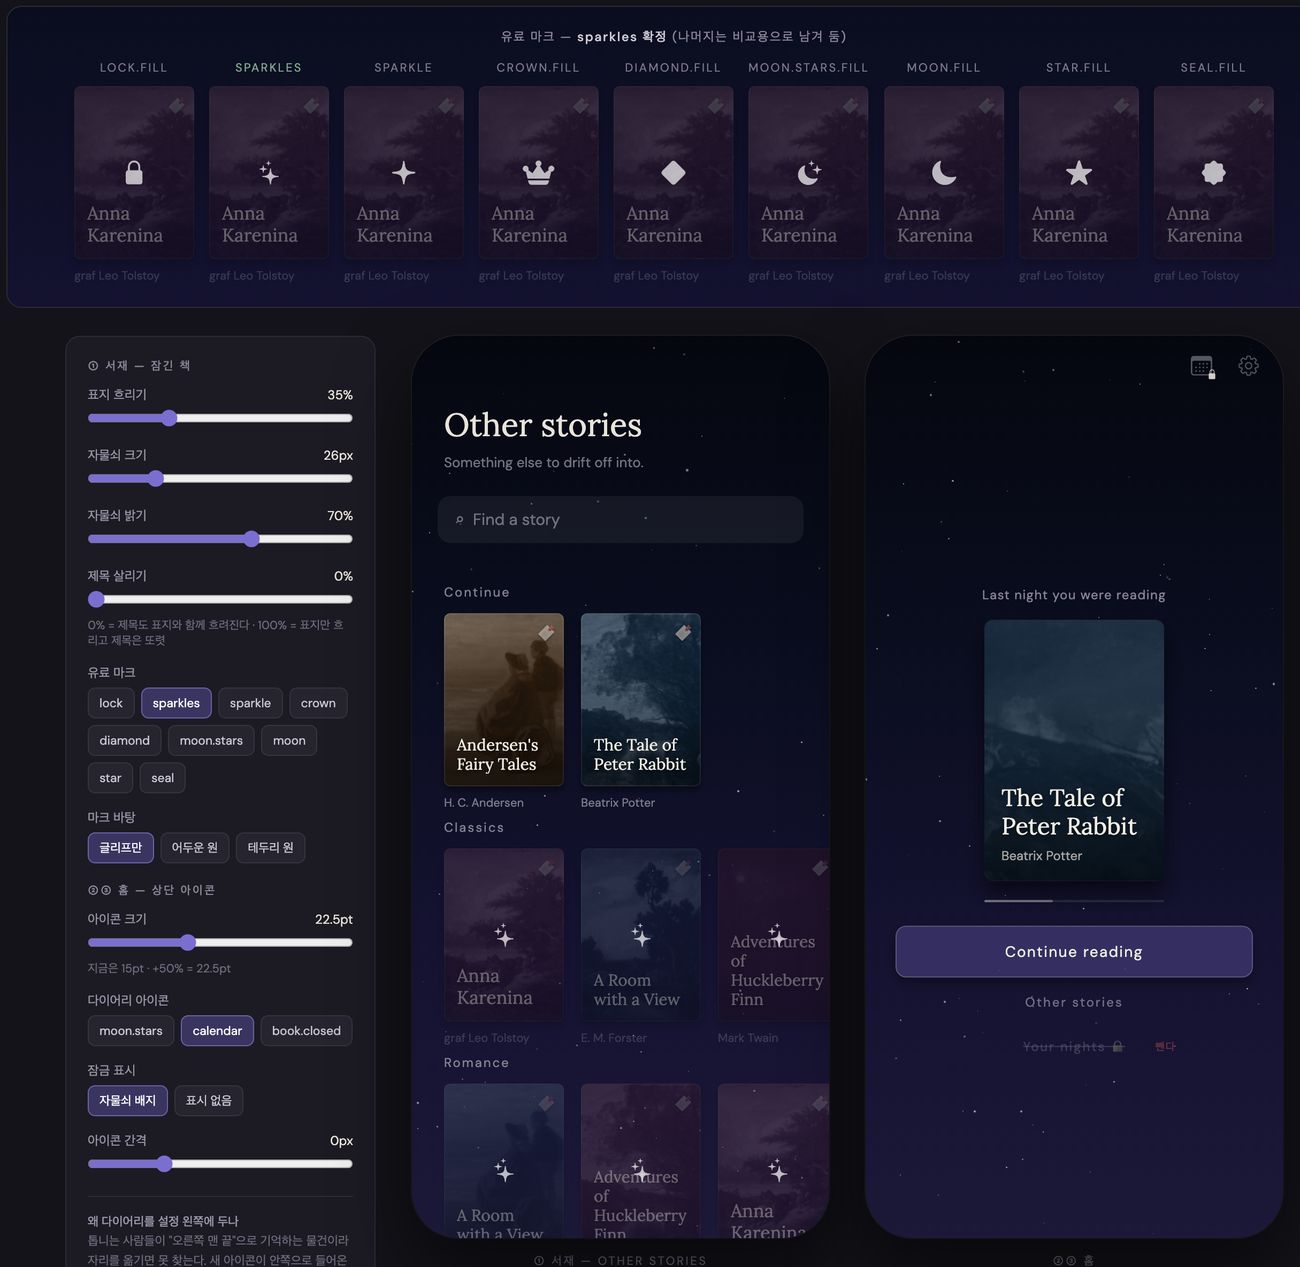Select the diamond paid-mark chip
Viewport: 1300px width, 1267px height.
tap(124, 740)
